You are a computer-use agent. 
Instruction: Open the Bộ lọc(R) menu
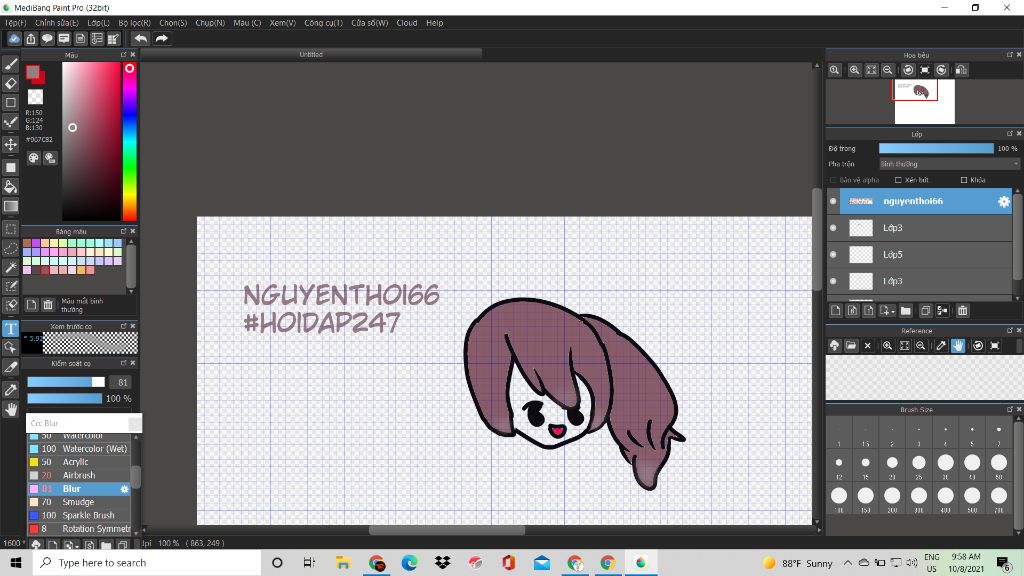(135, 23)
